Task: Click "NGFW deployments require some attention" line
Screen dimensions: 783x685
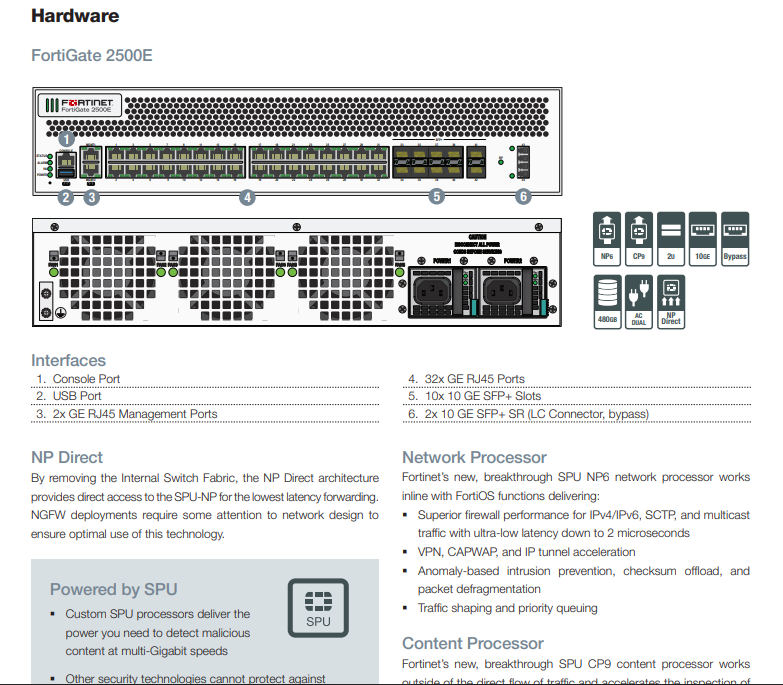Action: (205, 515)
